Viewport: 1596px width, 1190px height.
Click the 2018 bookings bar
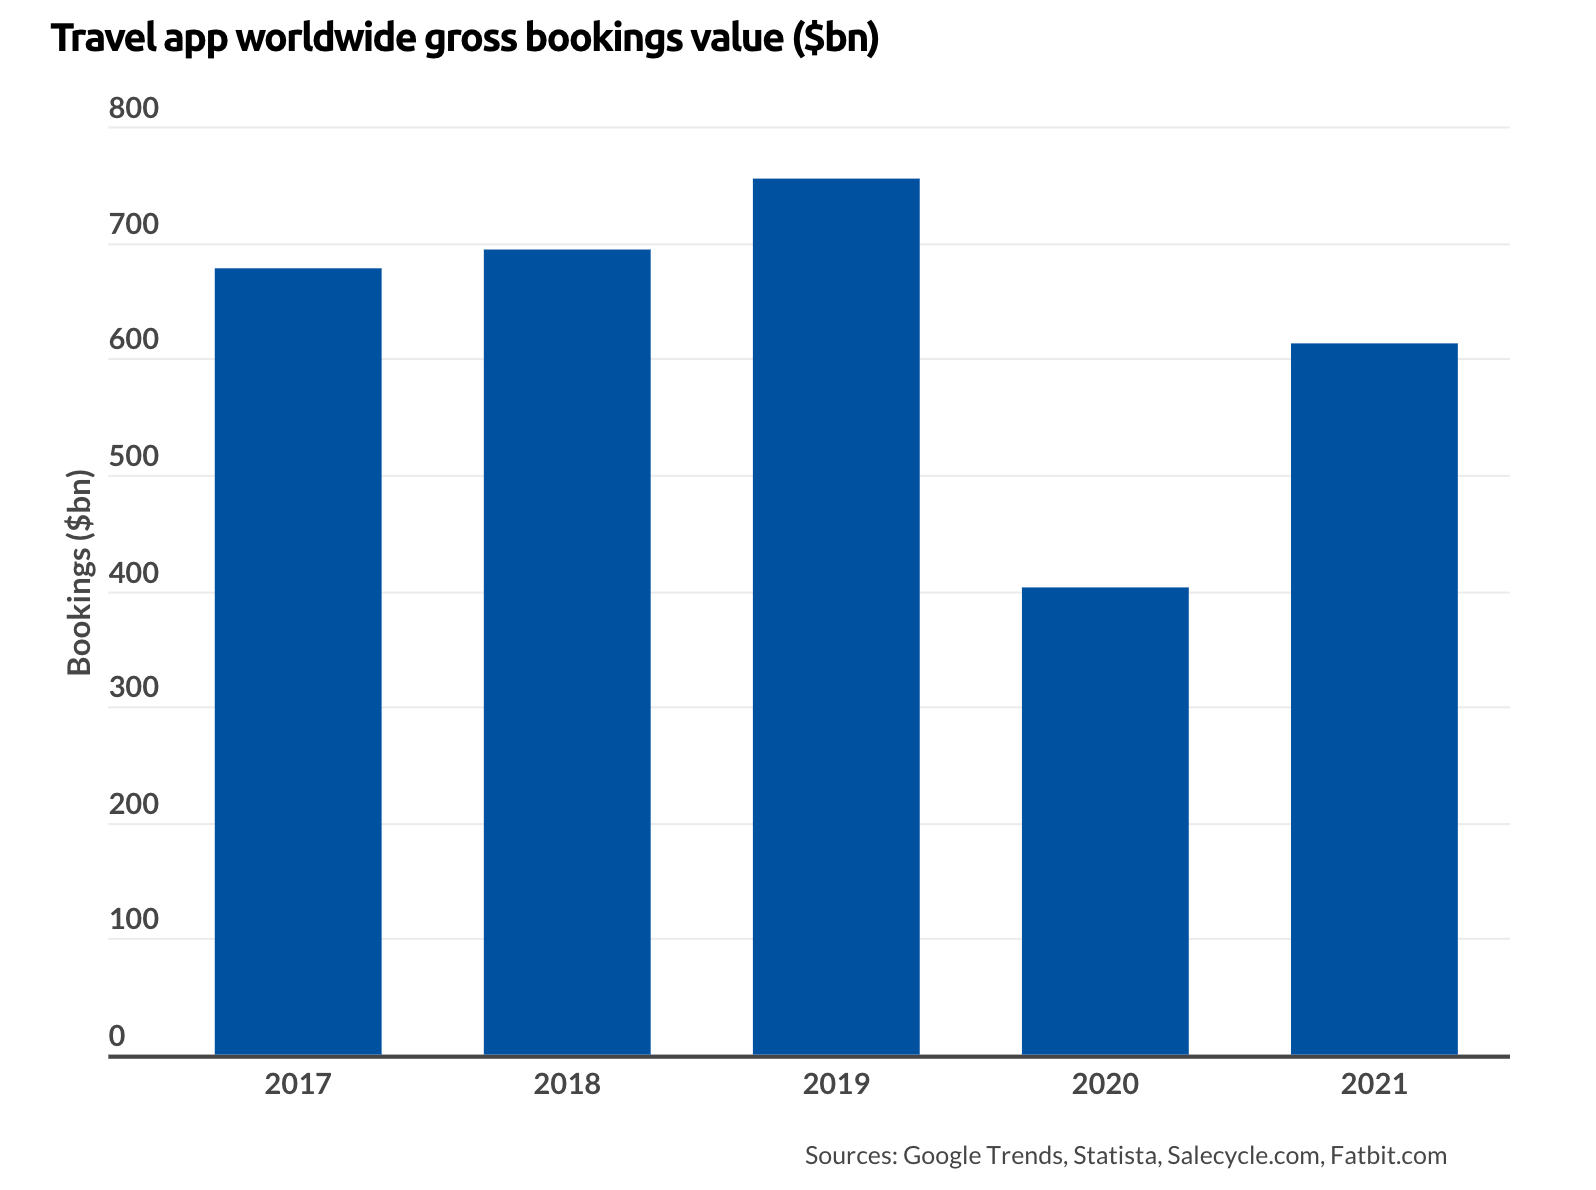(x=567, y=652)
